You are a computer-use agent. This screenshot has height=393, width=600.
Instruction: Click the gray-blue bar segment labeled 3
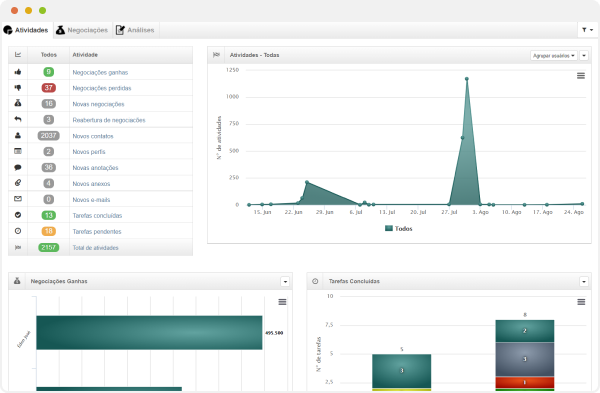click(x=525, y=359)
